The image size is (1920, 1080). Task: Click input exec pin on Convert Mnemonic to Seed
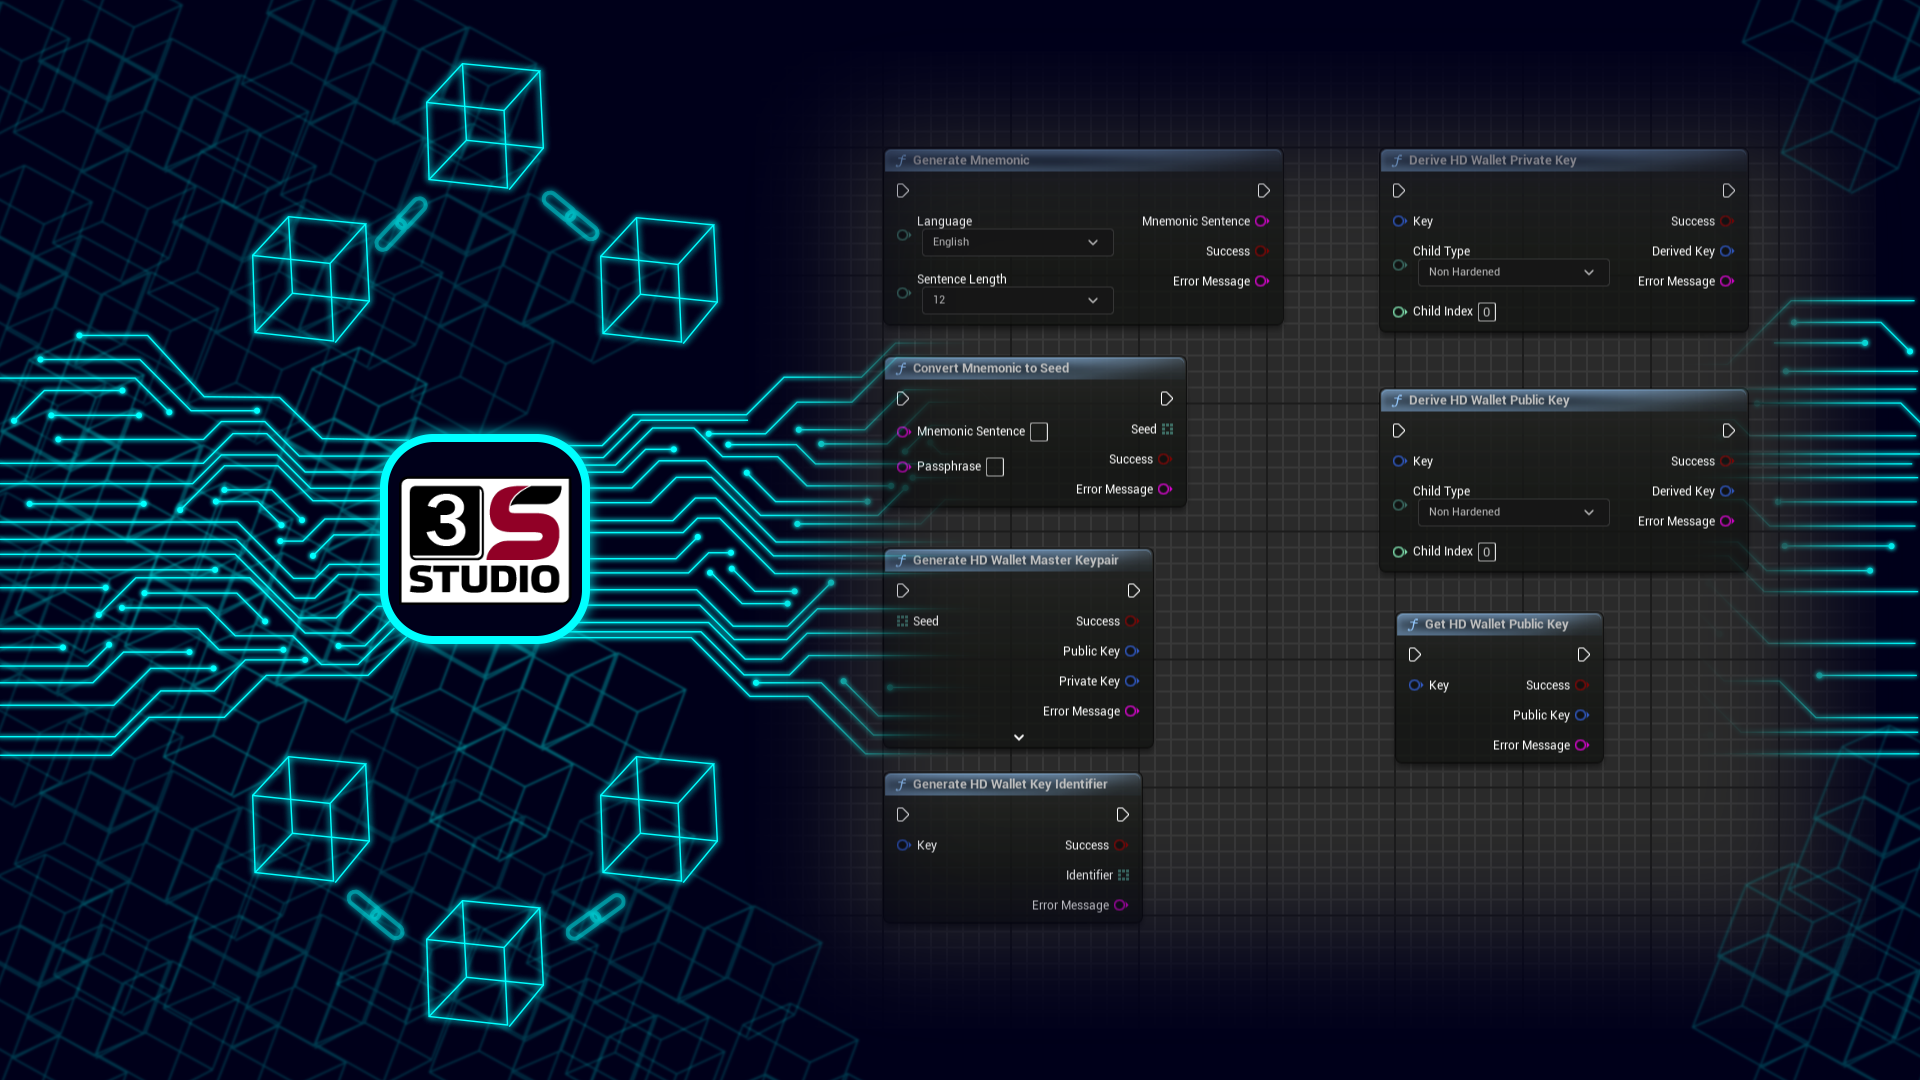coord(903,399)
